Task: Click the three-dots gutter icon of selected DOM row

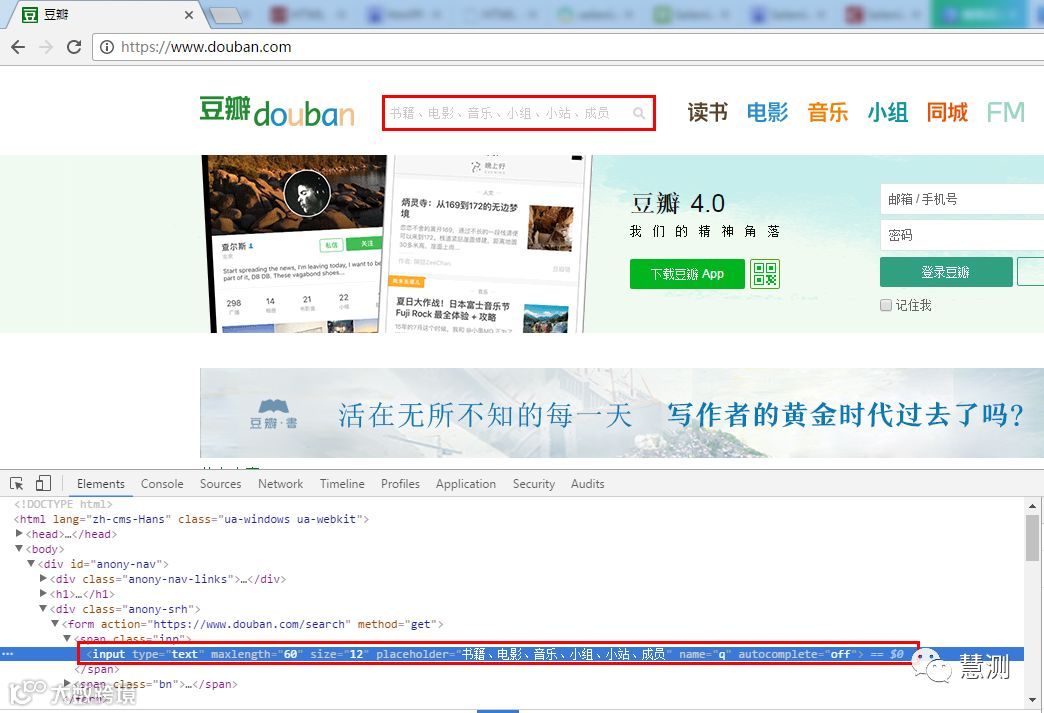Action: click(x=7, y=654)
